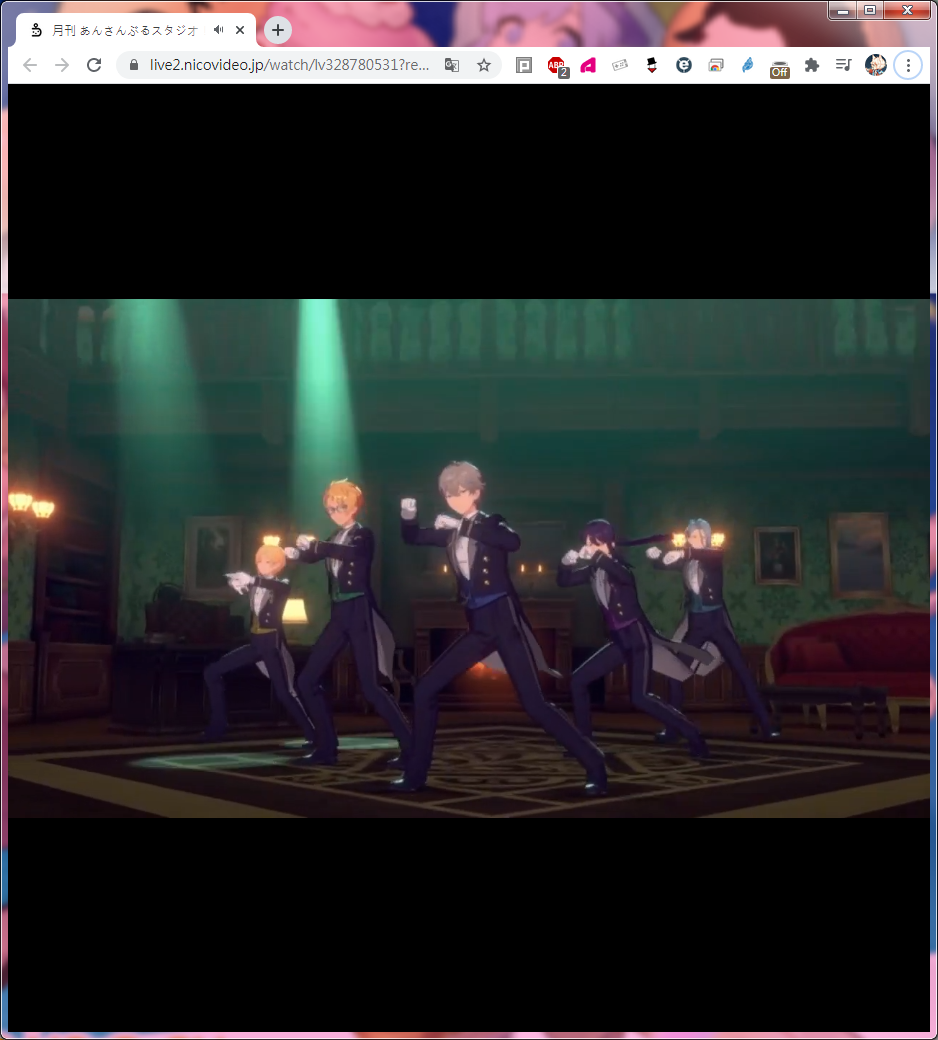Select the 月刊 あんさんぶるスタジオ tab
This screenshot has width=938, height=1040.
[135, 31]
